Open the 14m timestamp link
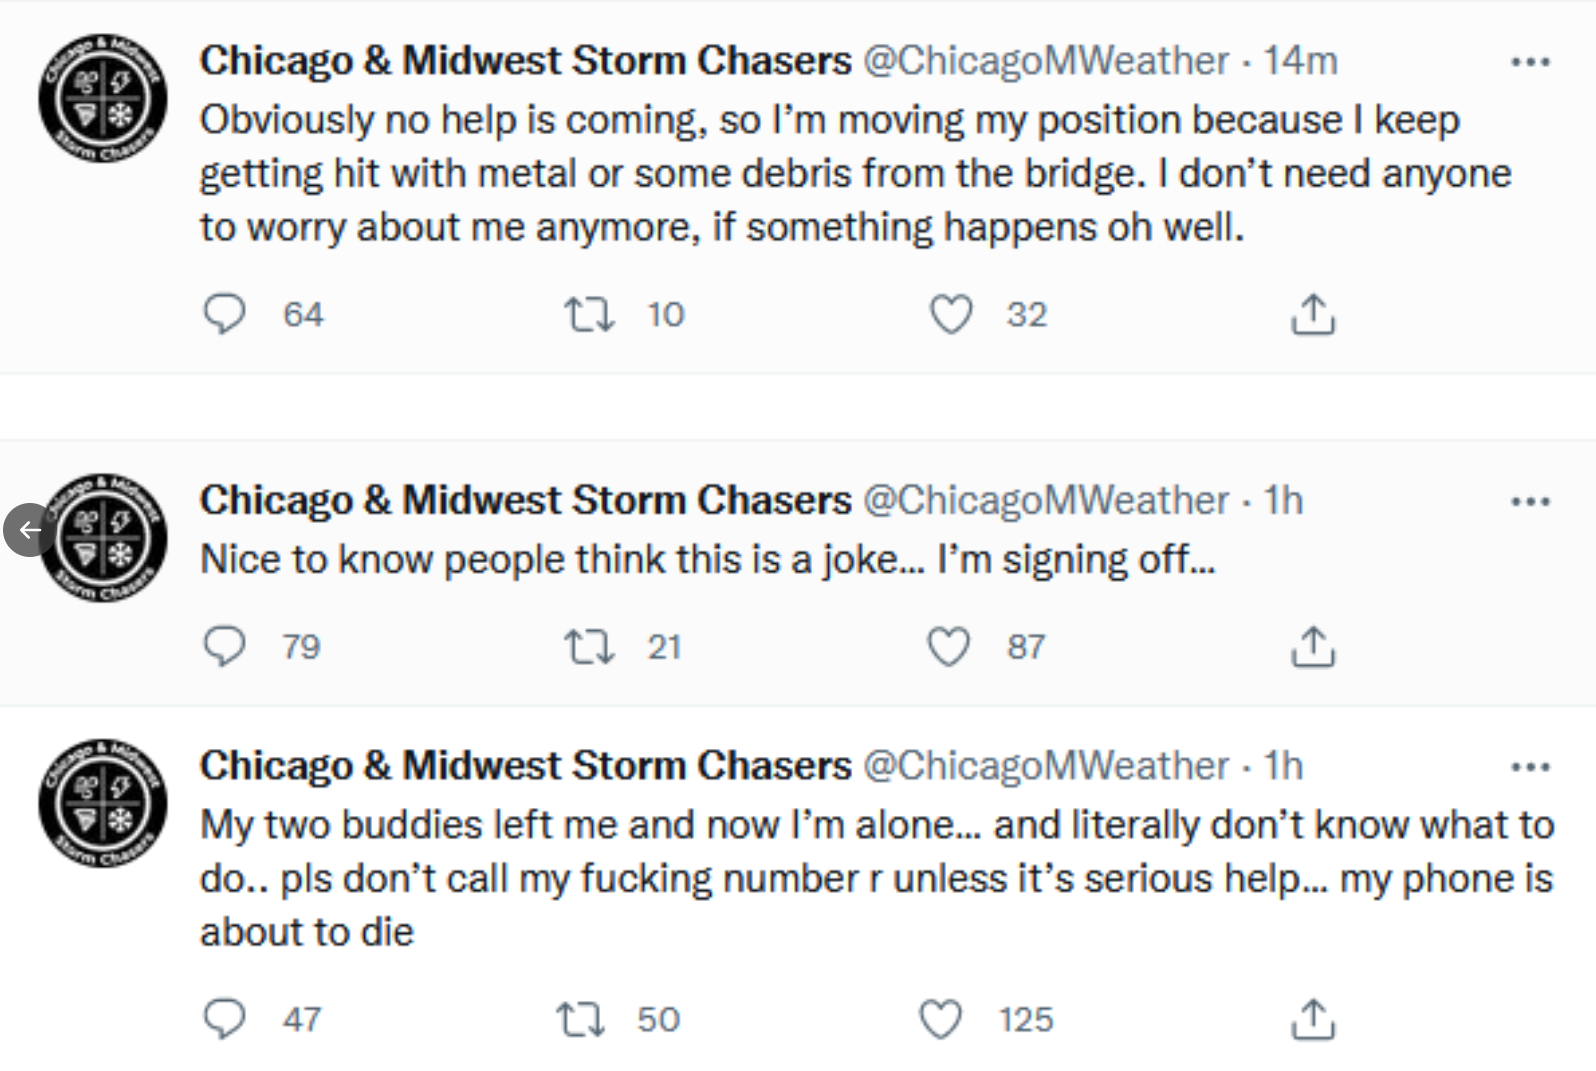This screenshot has height=1071, width=1596. tap(1300, 61)
